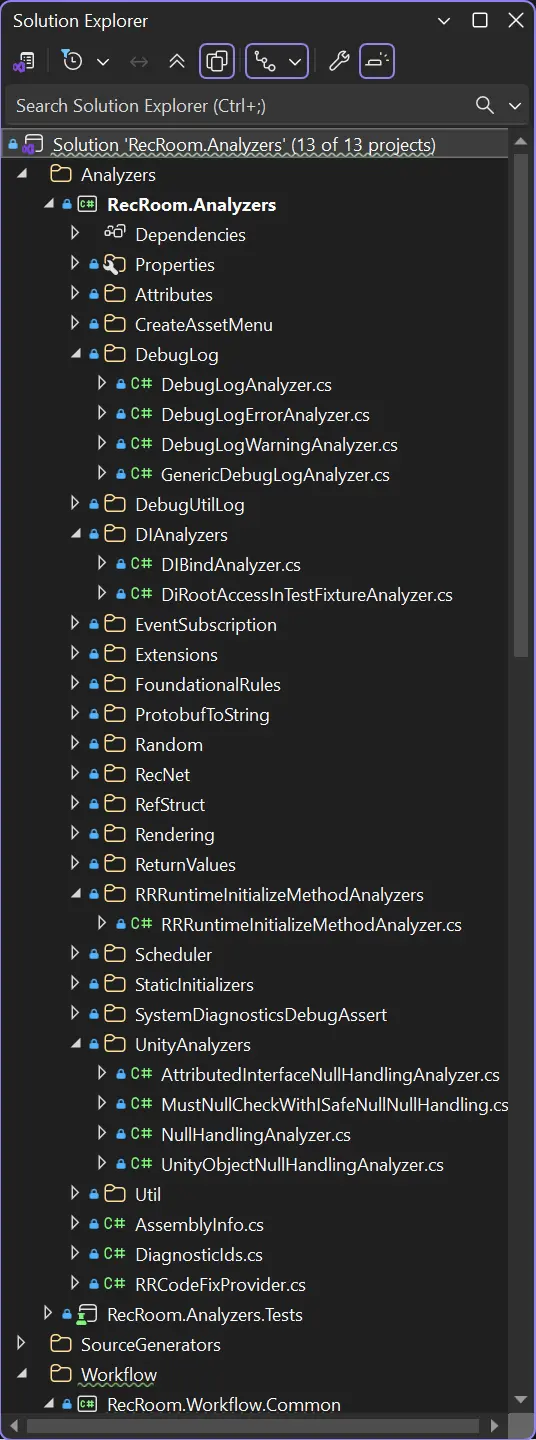Select the FoundationalRules folder
Image resolution: width=536 pixels, height=1440 pixels.
pyautogui.click(x=208, y=685)
